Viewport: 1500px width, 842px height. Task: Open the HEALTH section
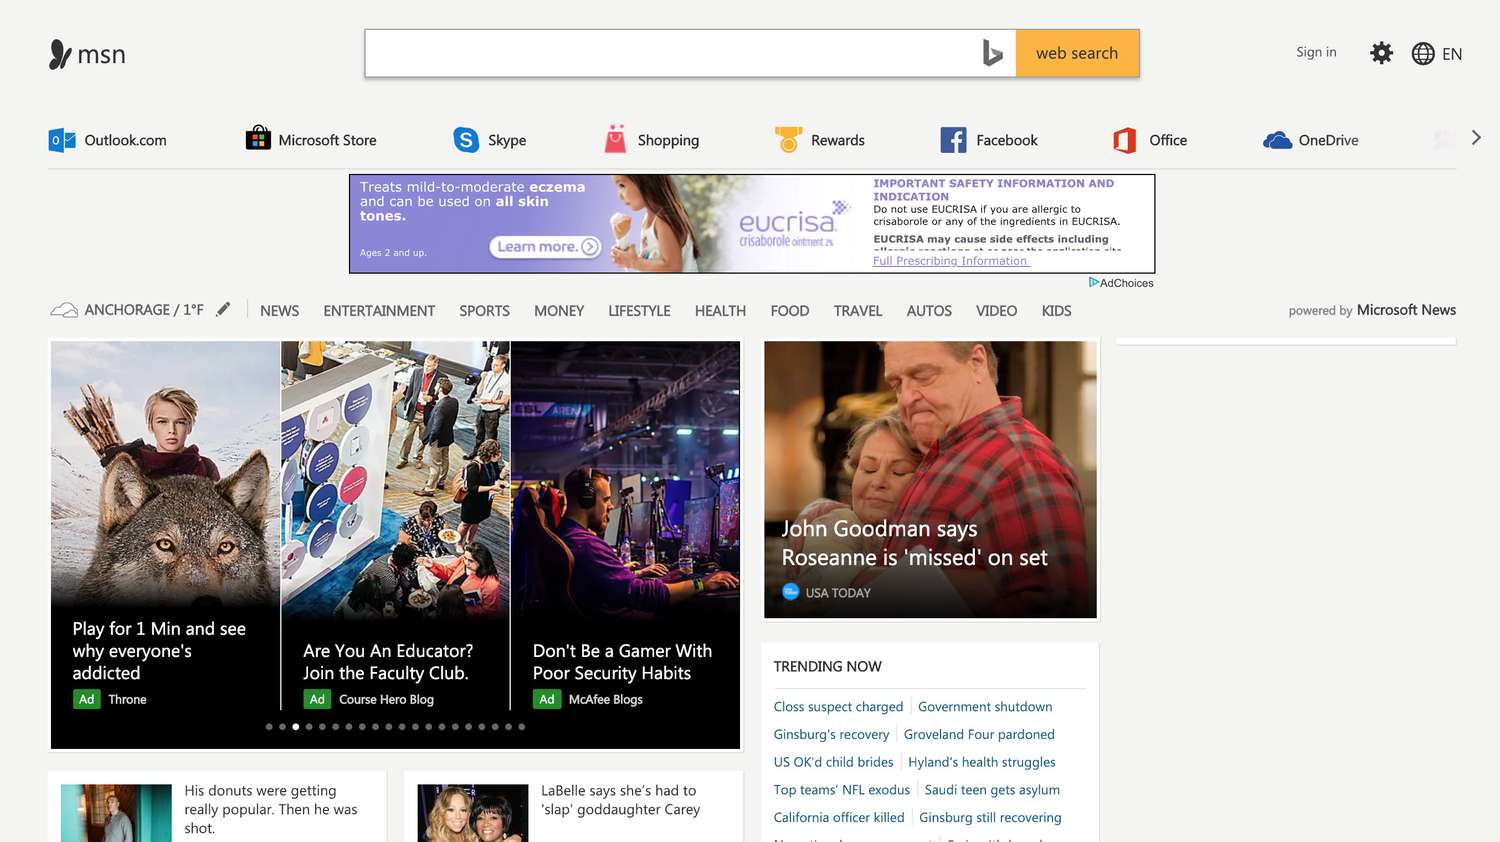tap(720, 311)
